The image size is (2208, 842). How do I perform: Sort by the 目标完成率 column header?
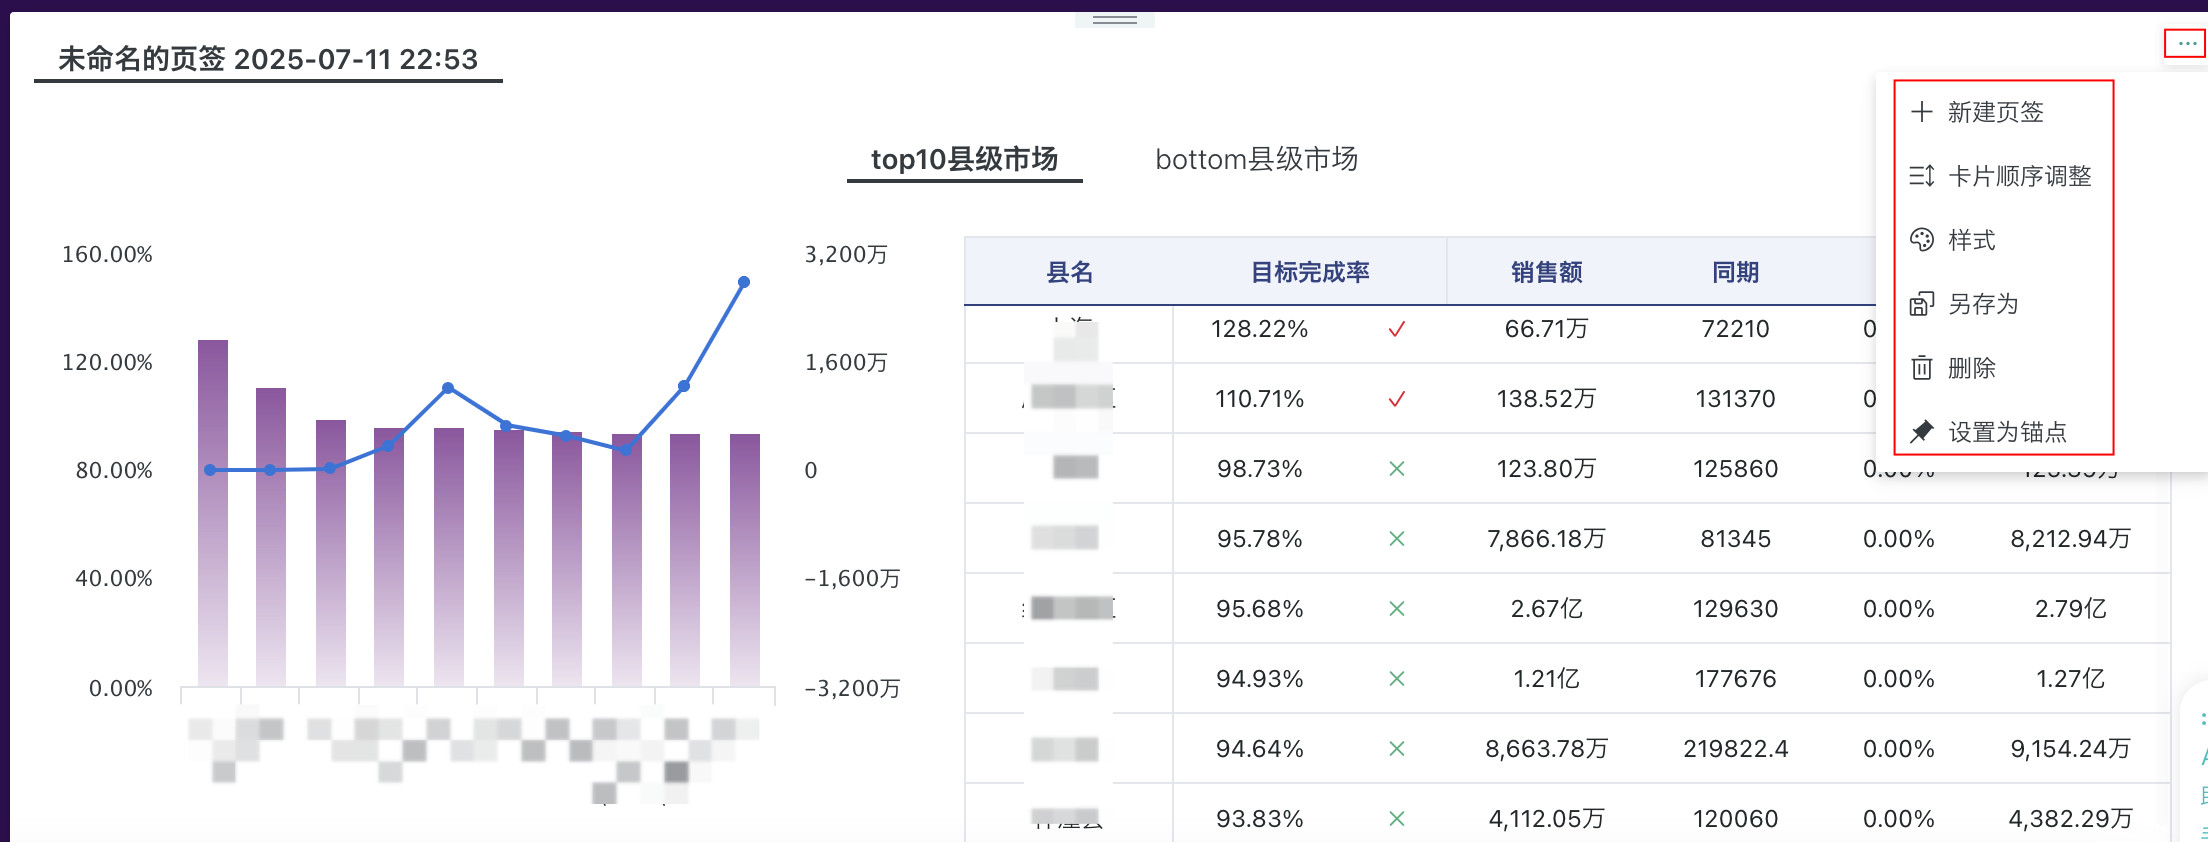click(x=1310, y=272)
